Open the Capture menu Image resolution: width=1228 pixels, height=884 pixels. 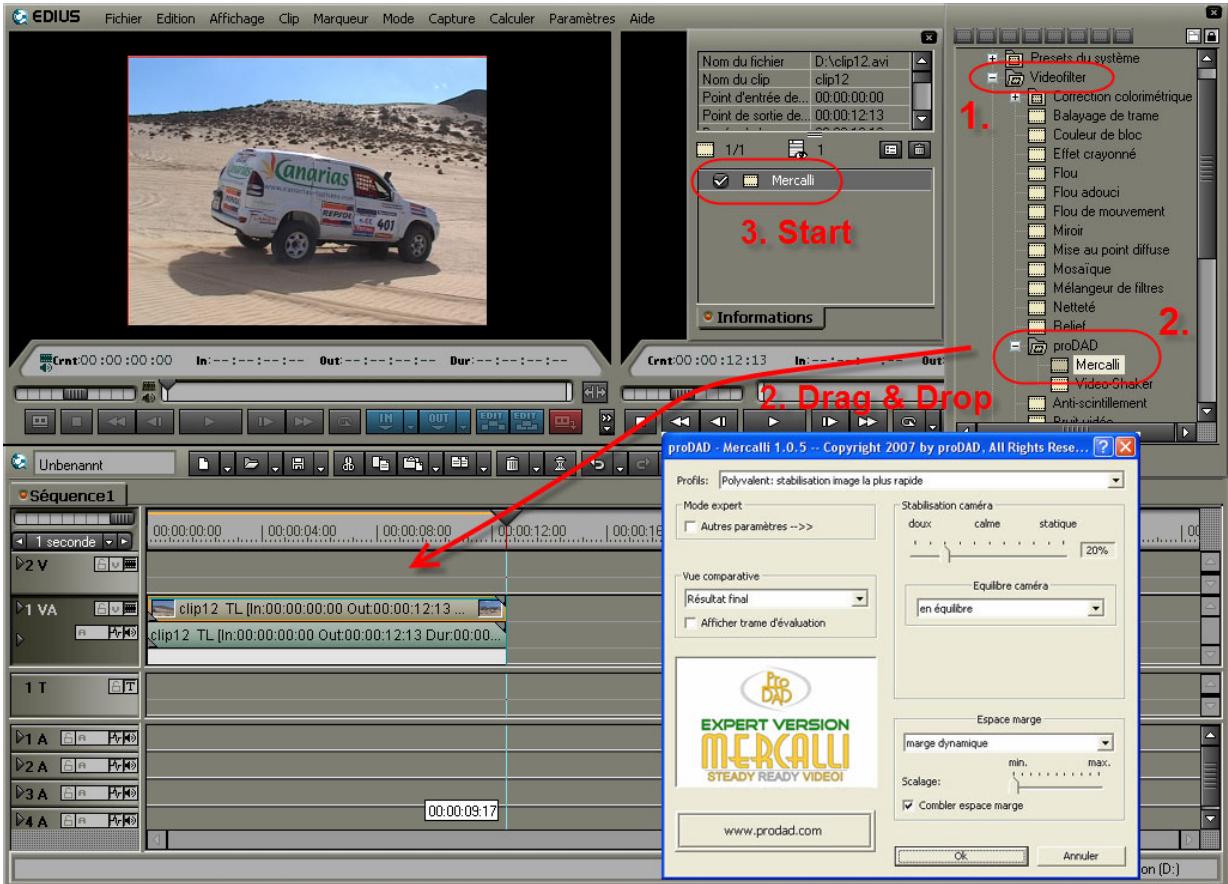[x=454, y=20]
